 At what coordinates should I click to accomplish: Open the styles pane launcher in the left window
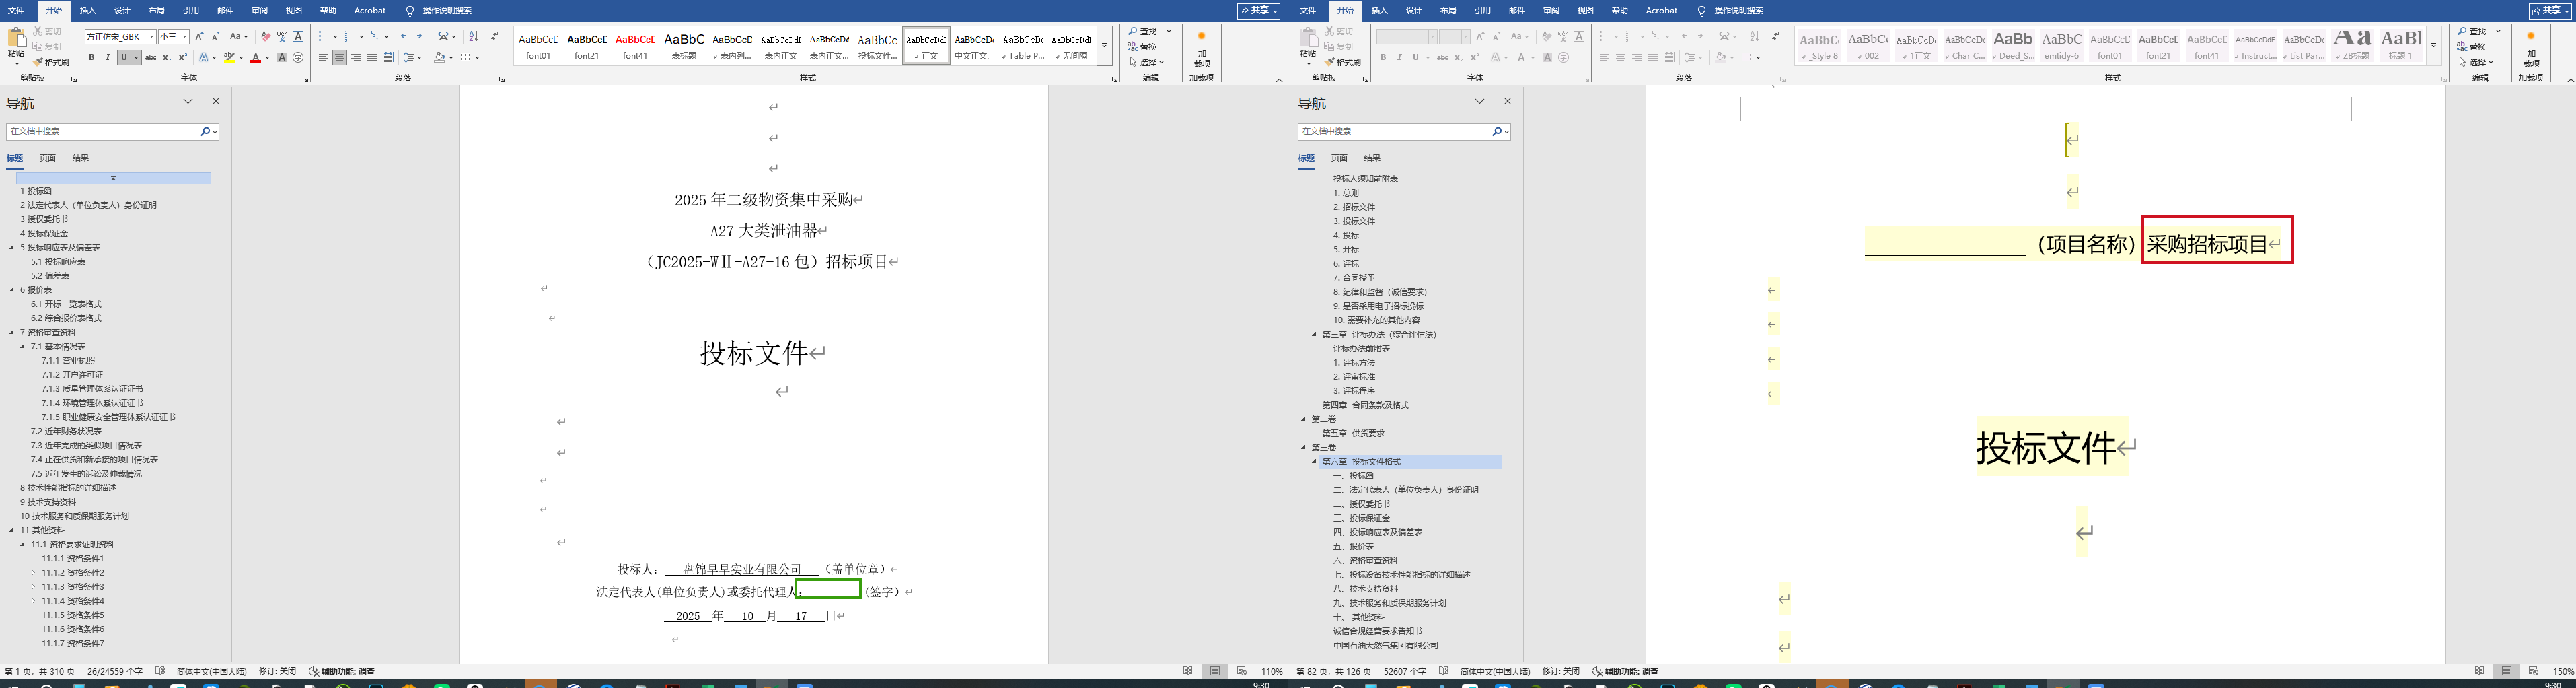[1115, 79]
